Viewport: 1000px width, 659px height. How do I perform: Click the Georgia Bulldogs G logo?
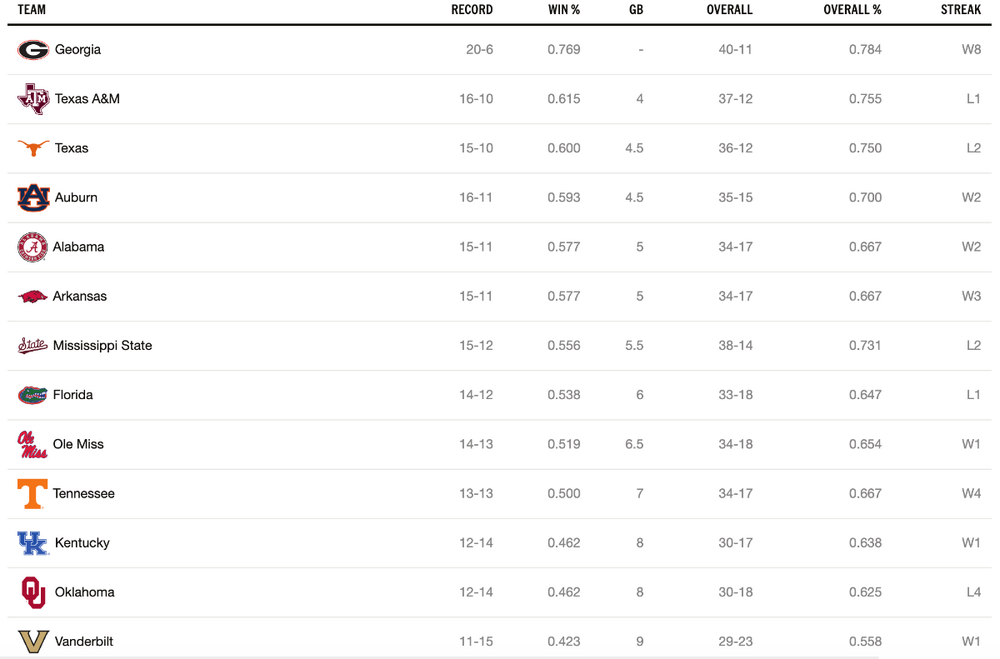point(33,50)
